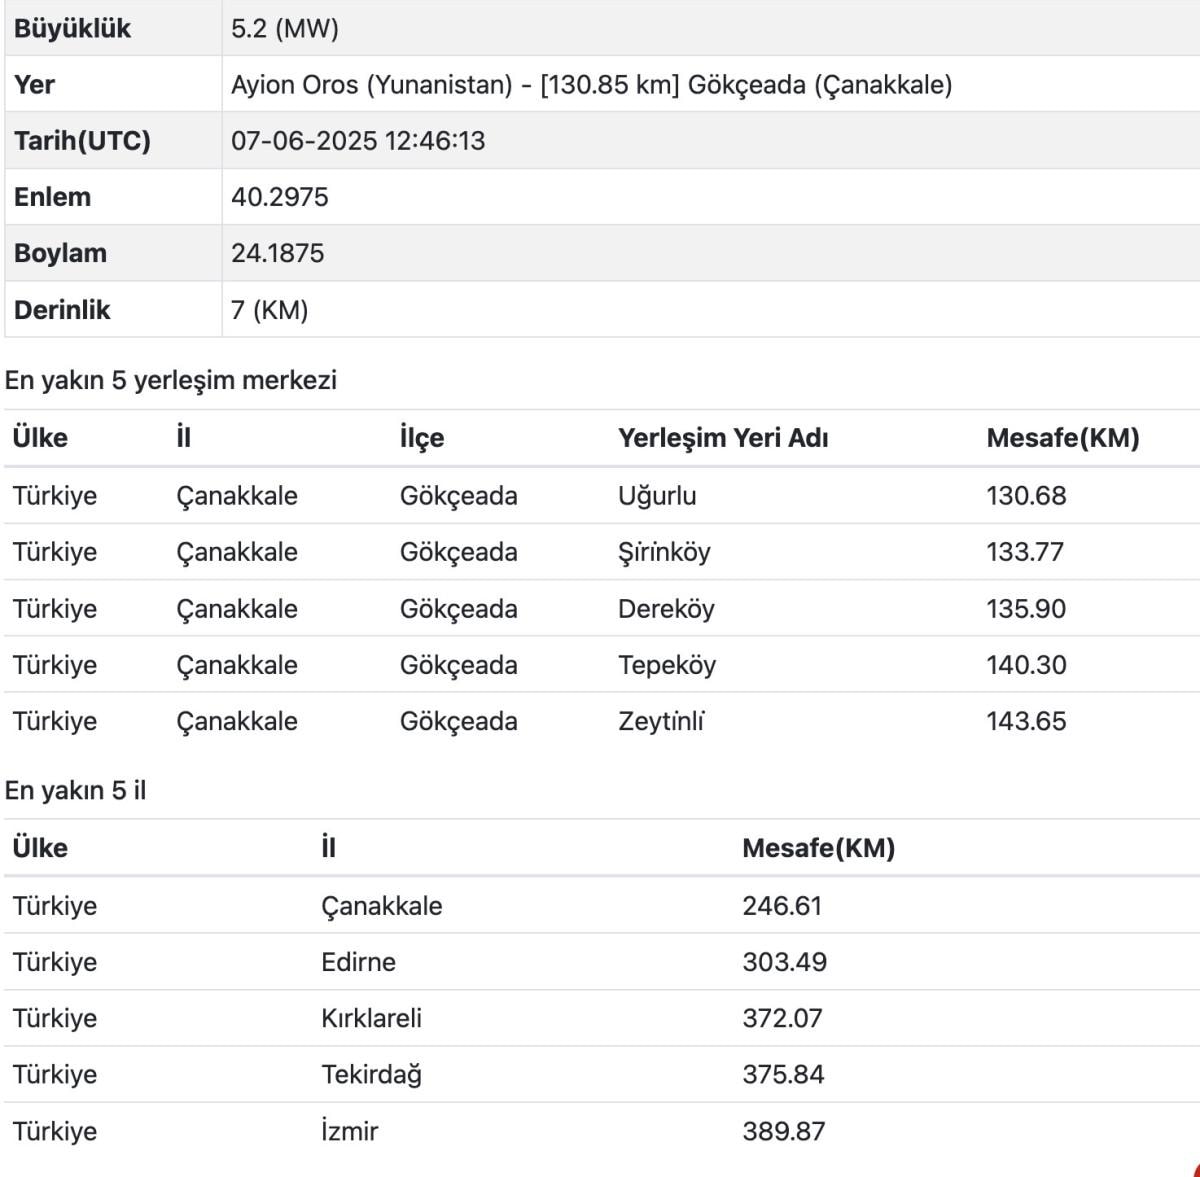Click the Dereköy settlement name
Viewport: 1200px width, 1177px height.
coord(666,608)
